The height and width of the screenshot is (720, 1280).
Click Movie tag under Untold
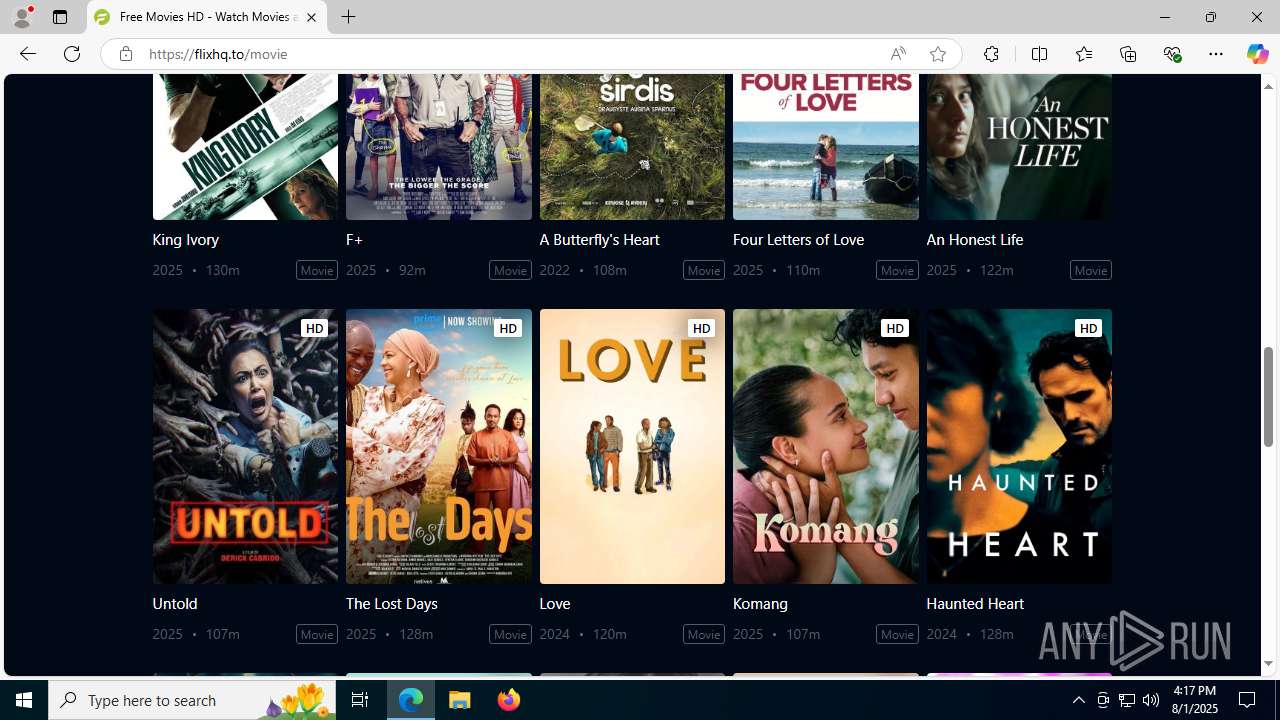point(317,634)
